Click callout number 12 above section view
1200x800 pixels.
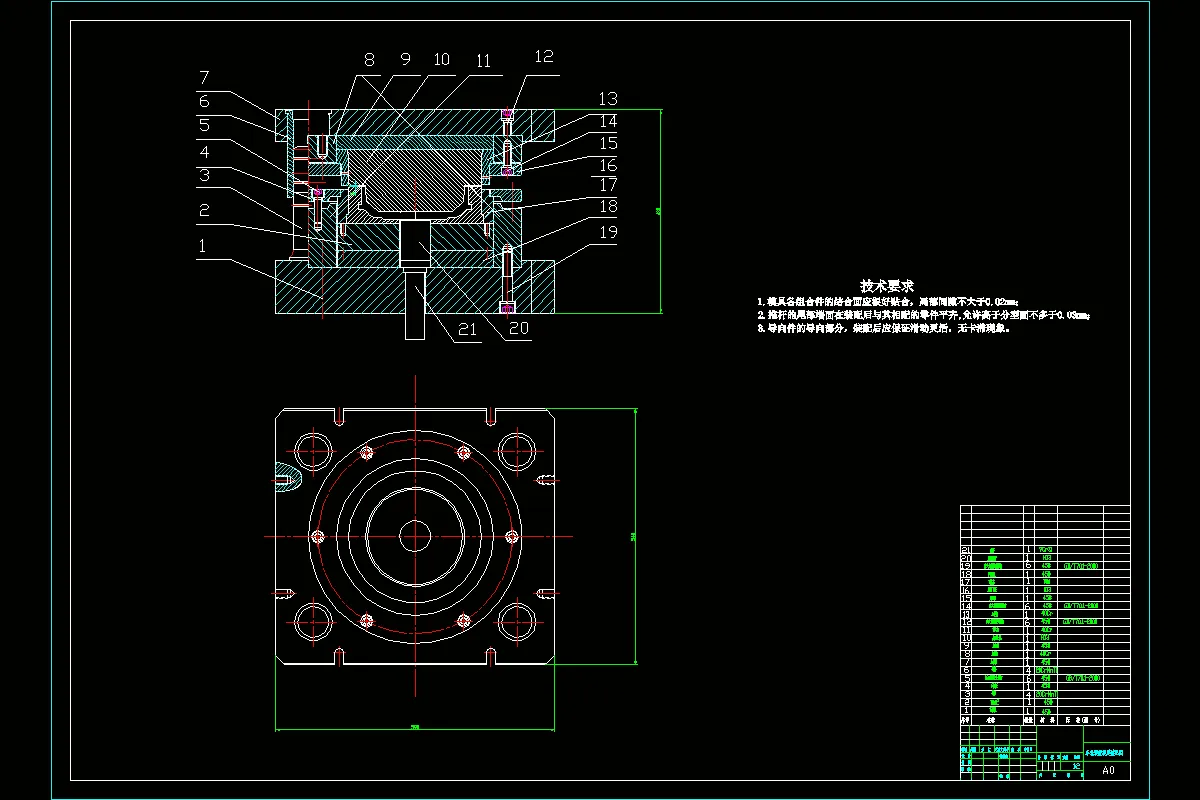pos(544,57)
